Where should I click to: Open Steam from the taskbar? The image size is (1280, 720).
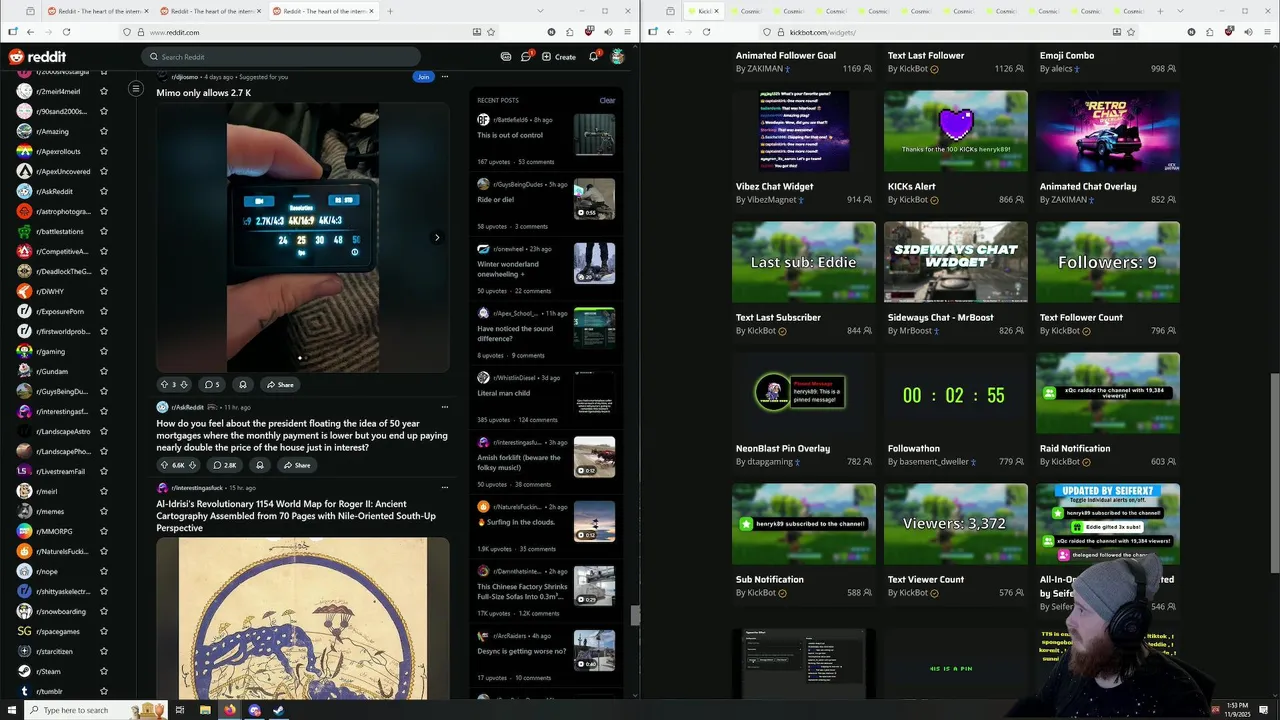[279, 710]
